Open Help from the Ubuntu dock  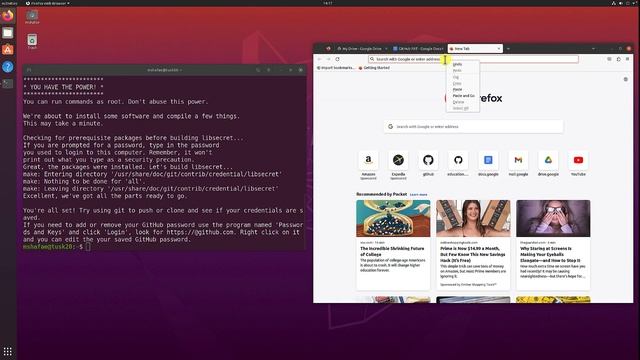[8, 67]
